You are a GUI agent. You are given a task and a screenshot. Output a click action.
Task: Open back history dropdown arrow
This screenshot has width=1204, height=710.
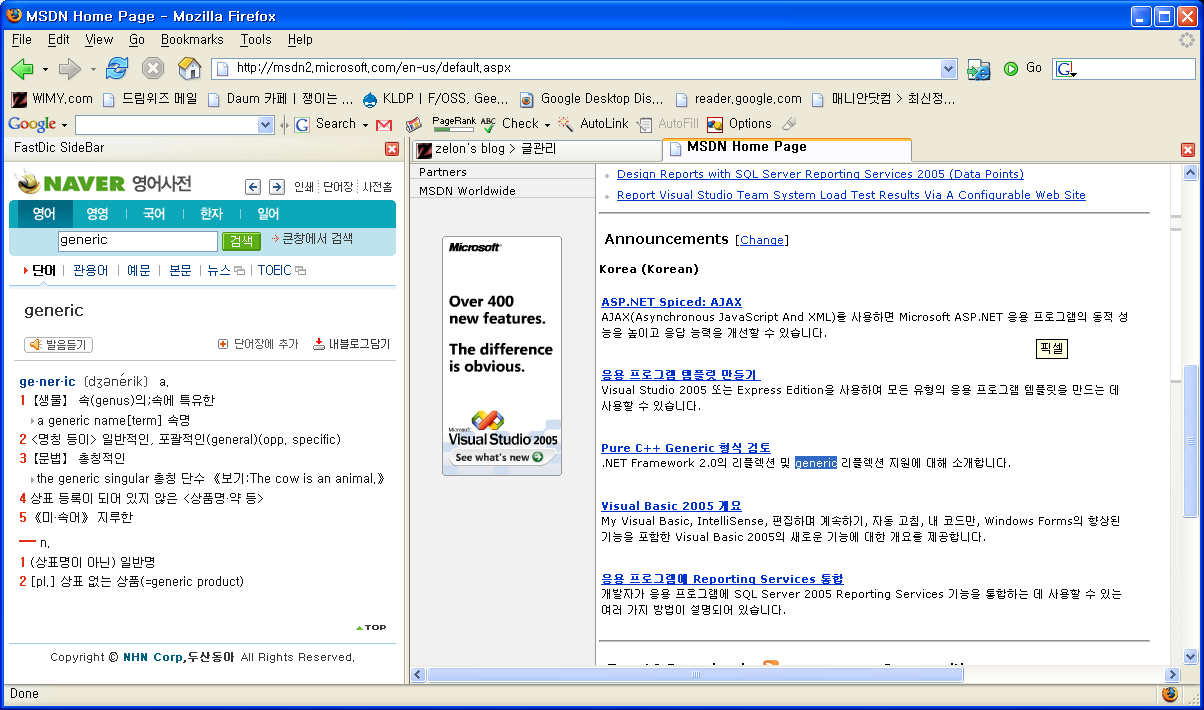tap(46, 69)
